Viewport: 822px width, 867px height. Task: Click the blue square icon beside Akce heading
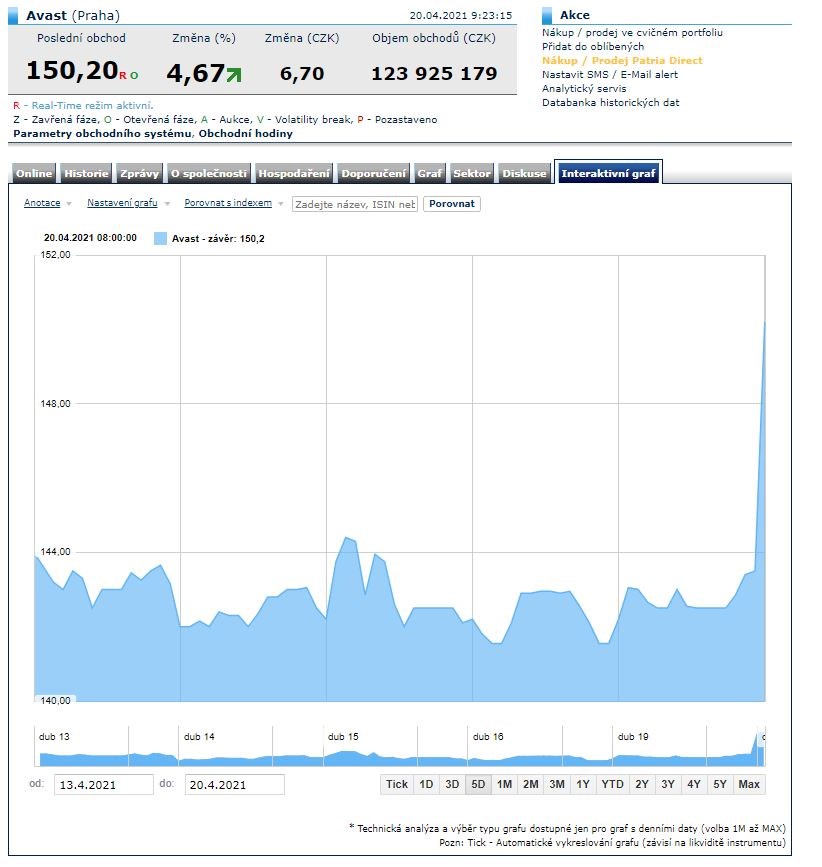[548, 15]
